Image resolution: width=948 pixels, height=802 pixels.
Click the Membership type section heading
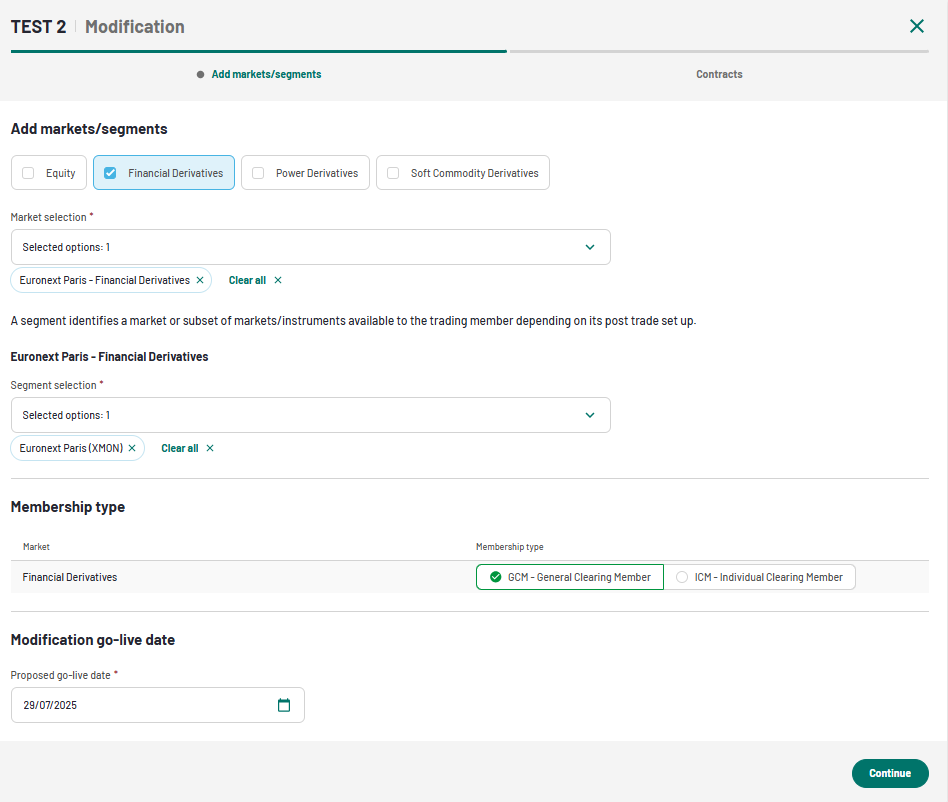pyautogui.click(x=68, y=507)
